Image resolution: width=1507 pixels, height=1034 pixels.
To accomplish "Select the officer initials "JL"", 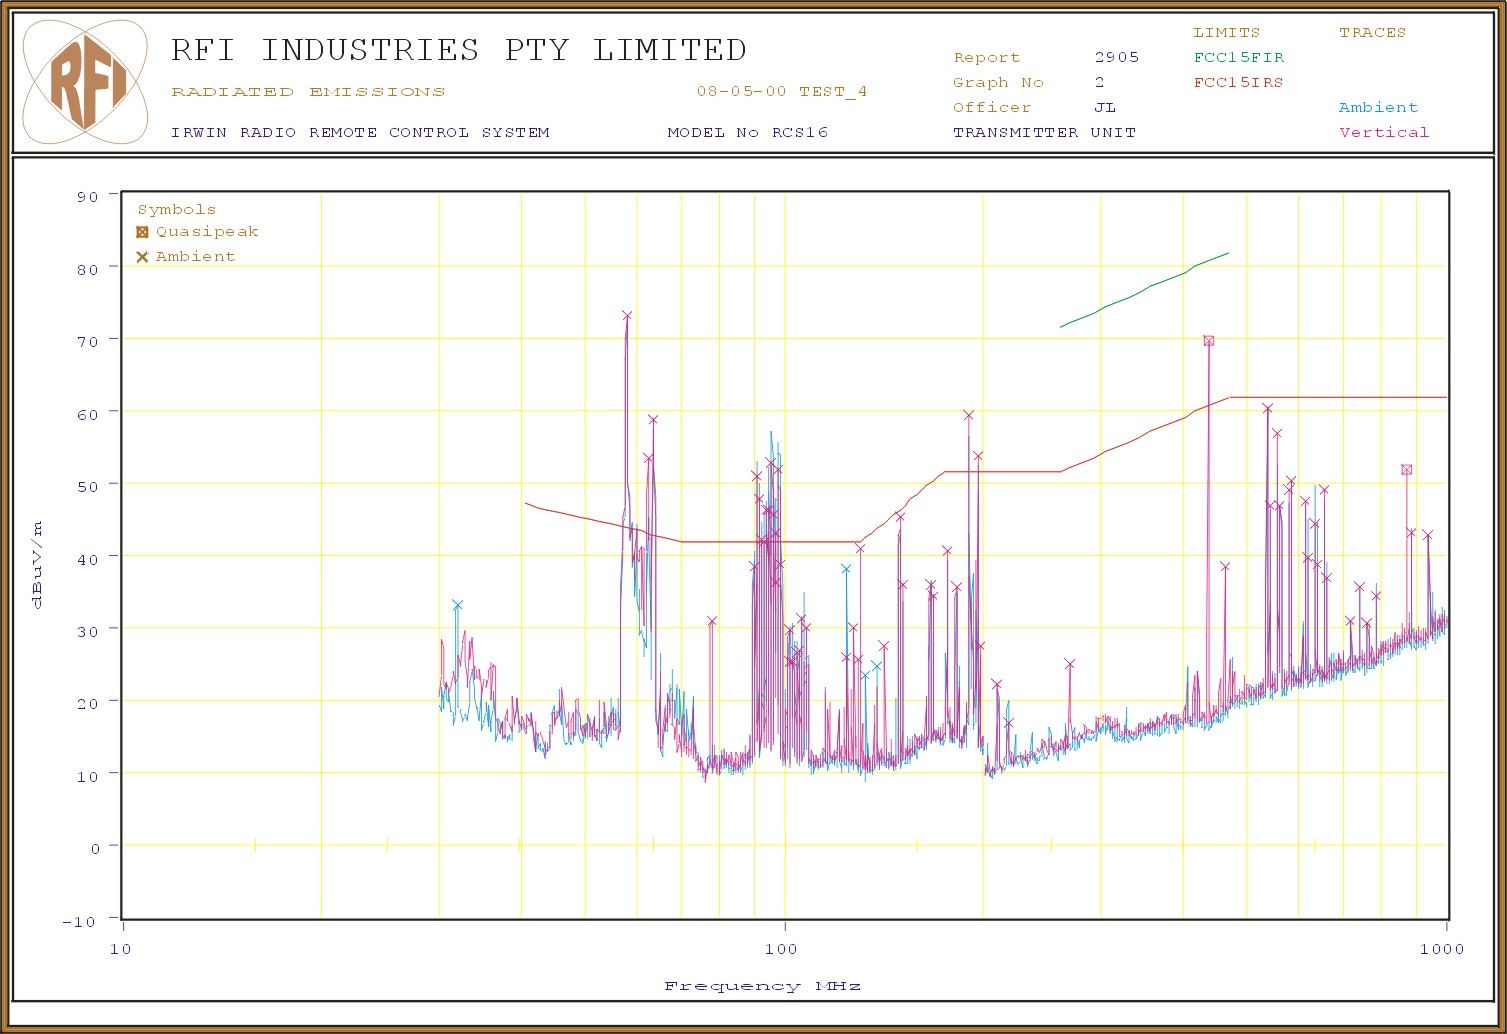I will 1105,107.
